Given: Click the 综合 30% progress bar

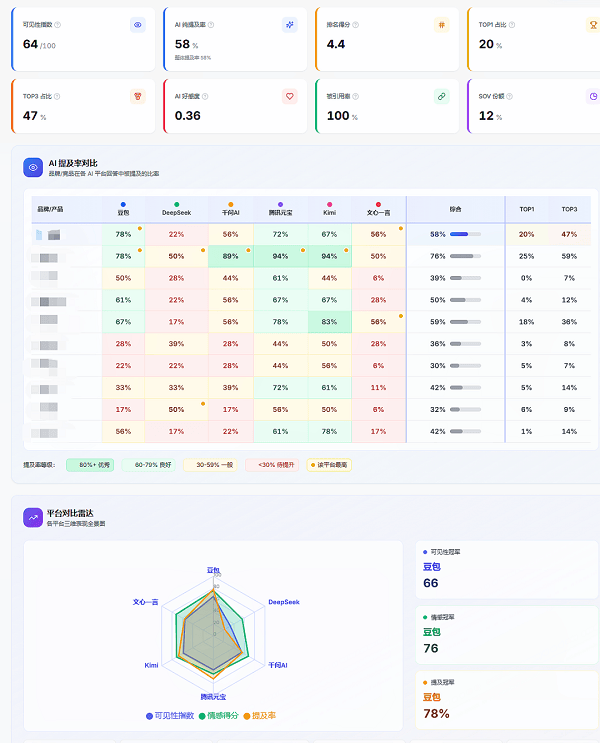Looking at the screenshot, I should pos(465,365).
